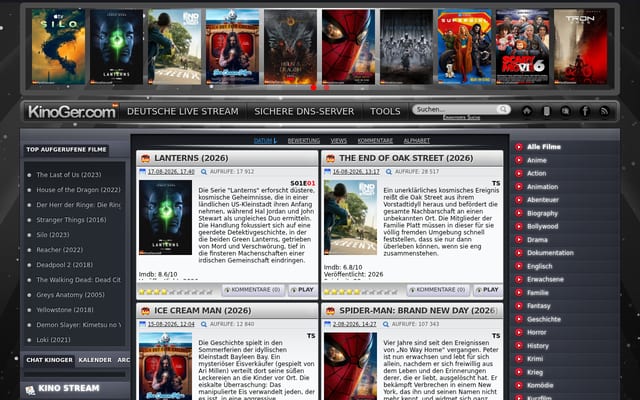Sort listing by Kommentare
The height and width of the screenshot is (400, 640).
click(375, 141)
